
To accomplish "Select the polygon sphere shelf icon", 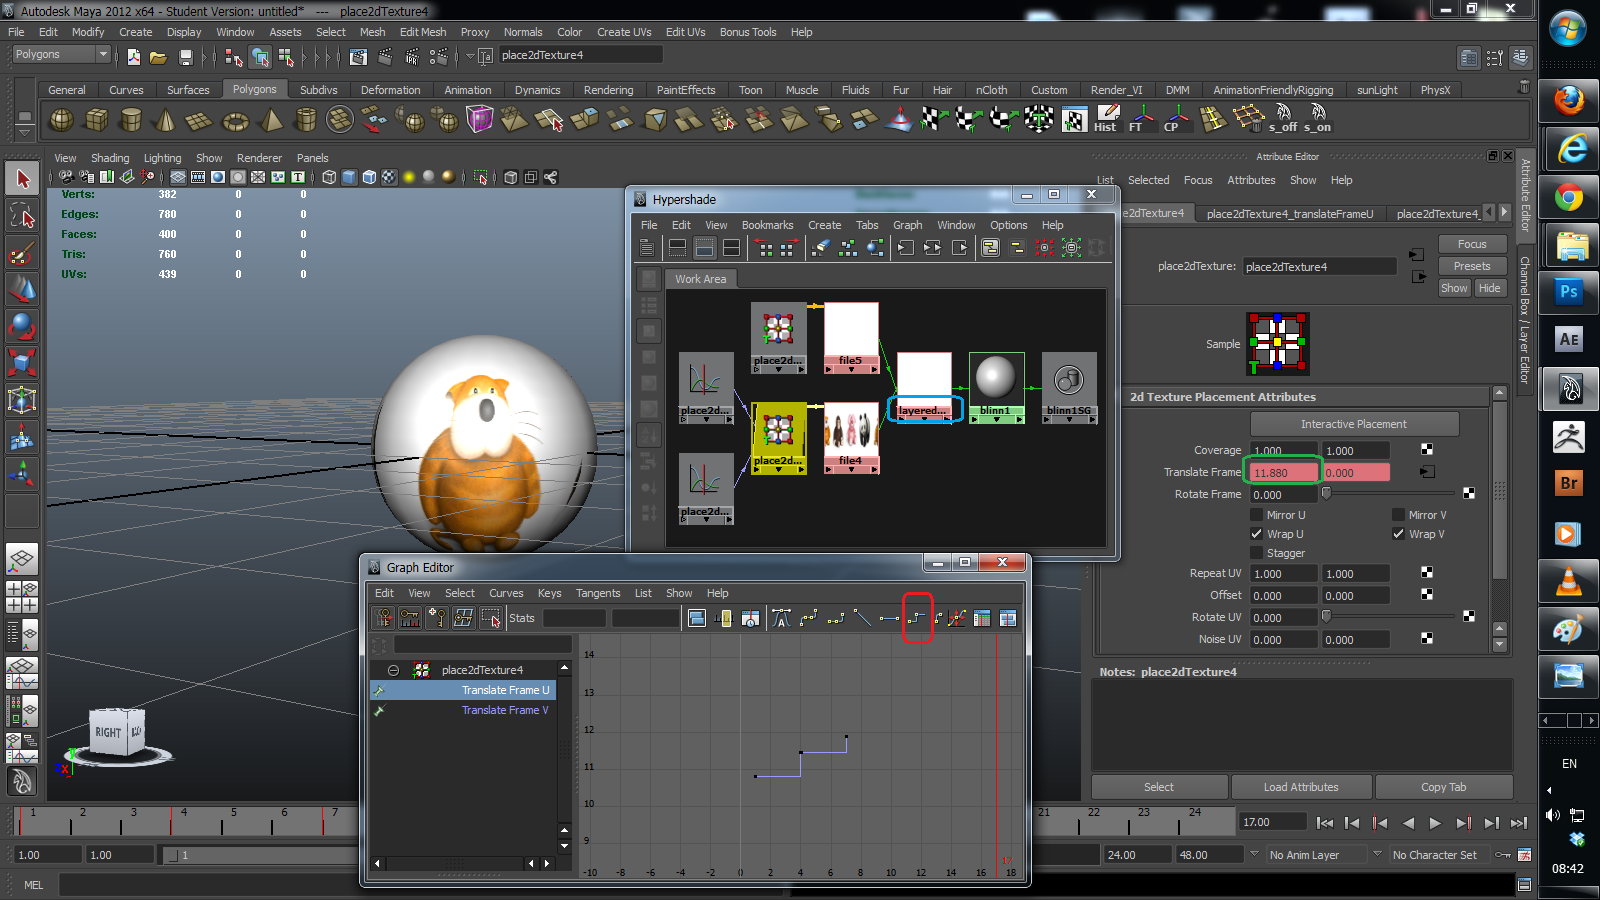I will (62, 121).
